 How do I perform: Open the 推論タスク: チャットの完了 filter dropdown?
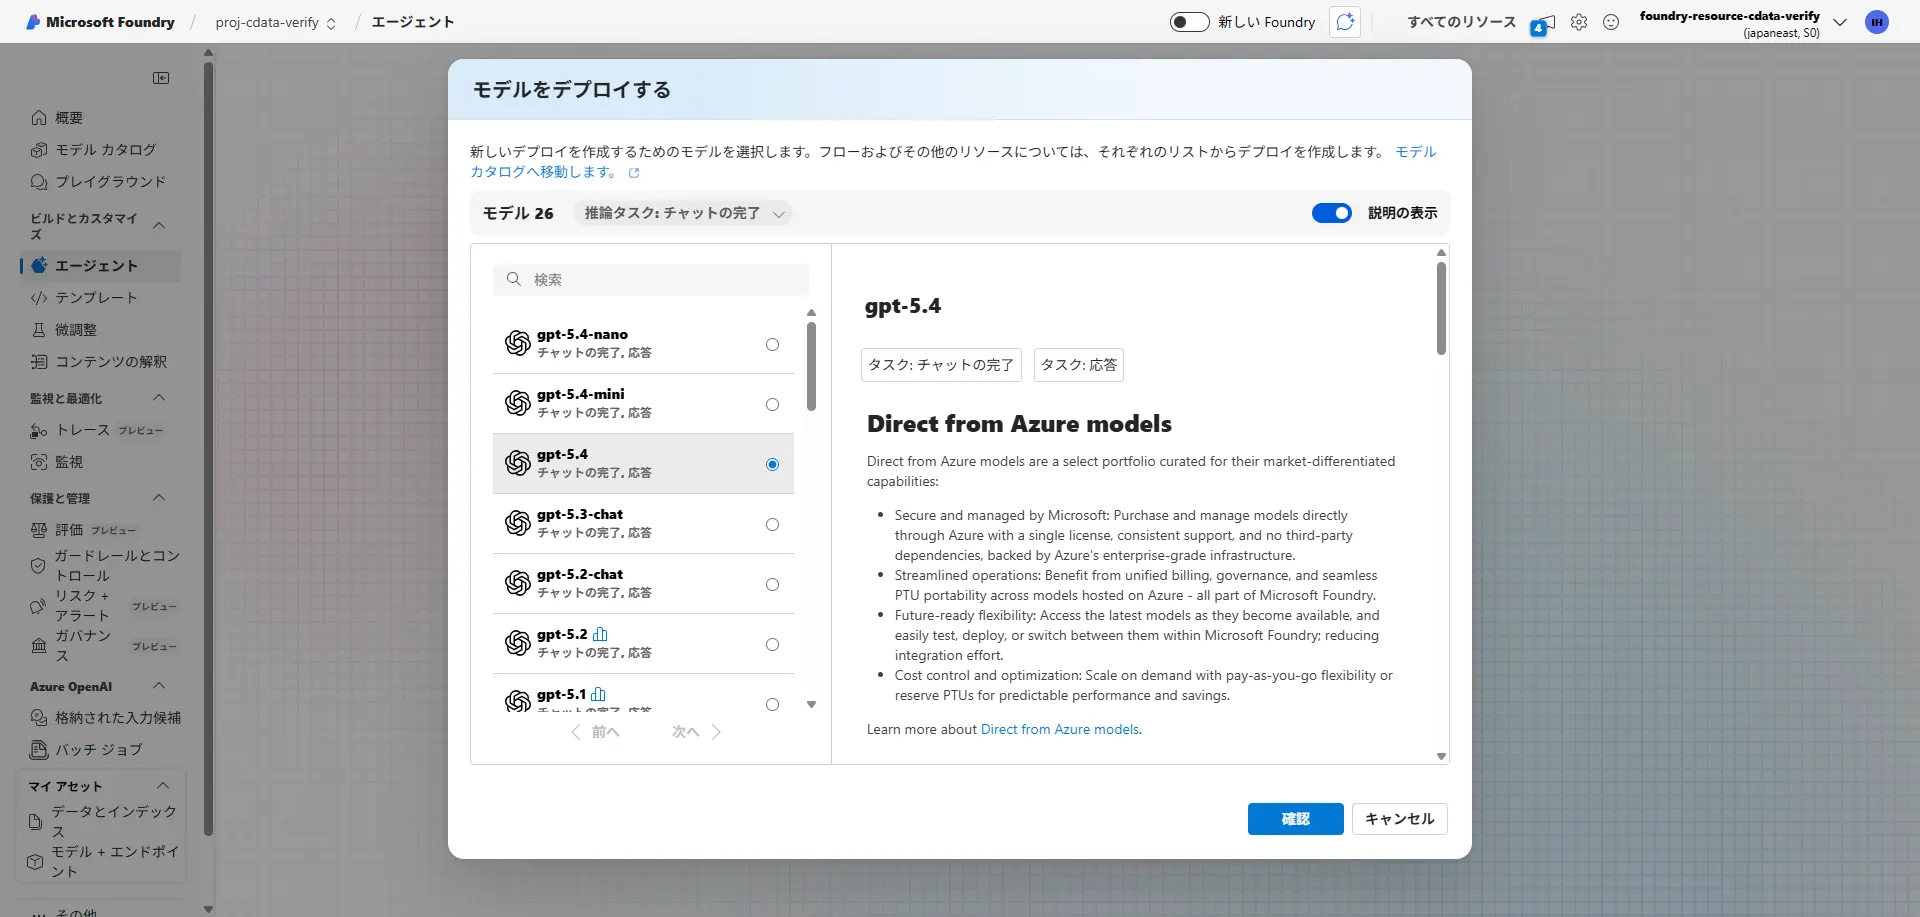coord(683,213)
